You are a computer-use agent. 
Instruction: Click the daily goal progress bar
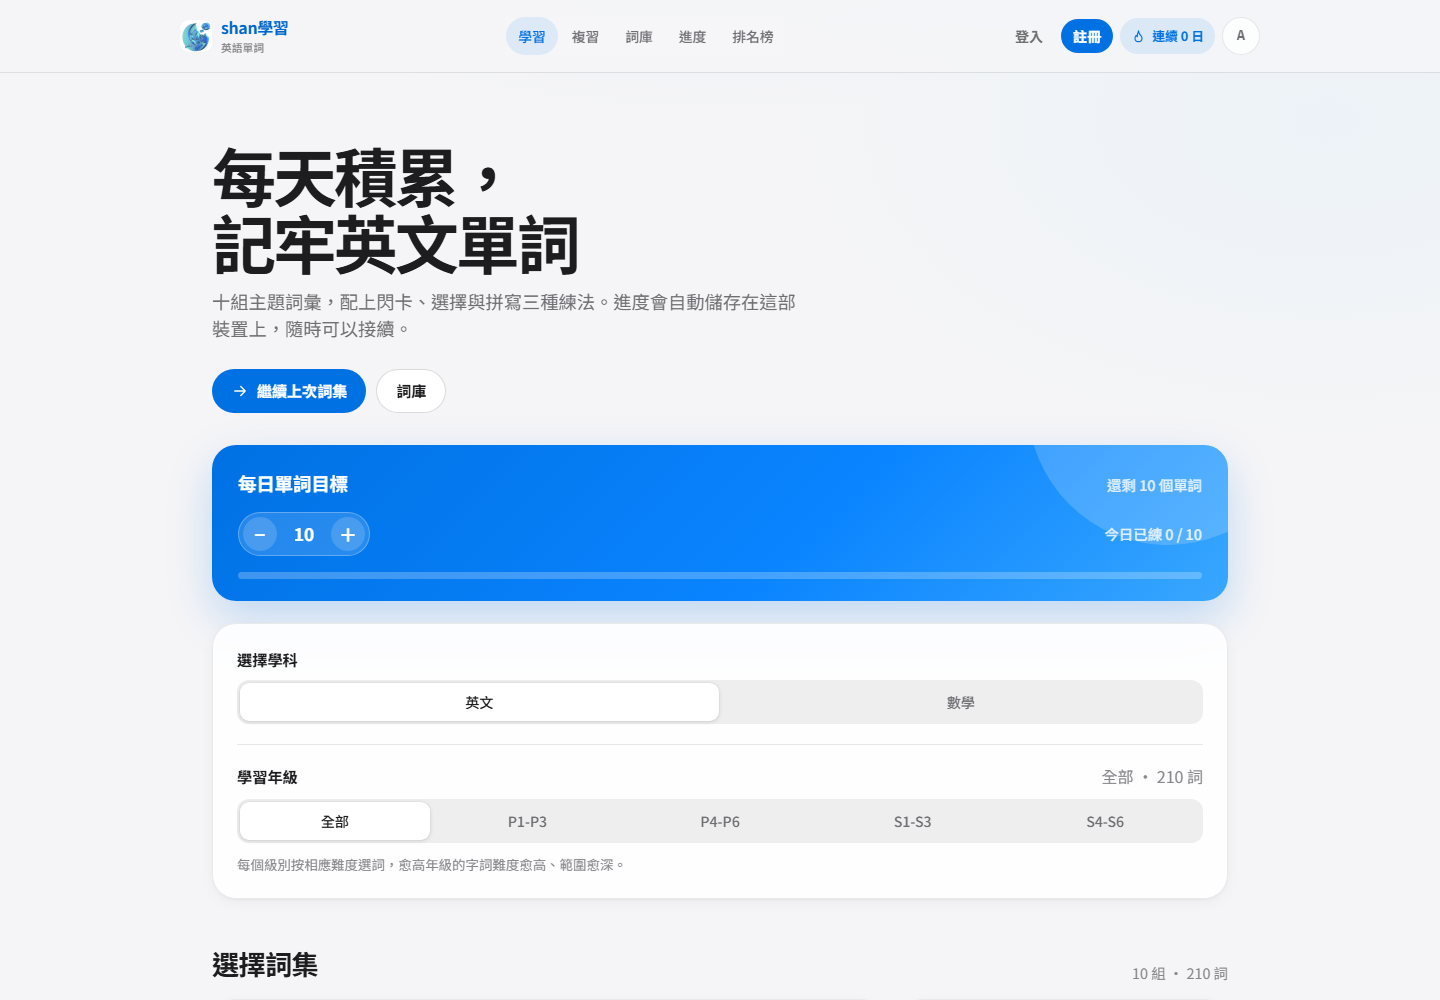tap(720, 576)
